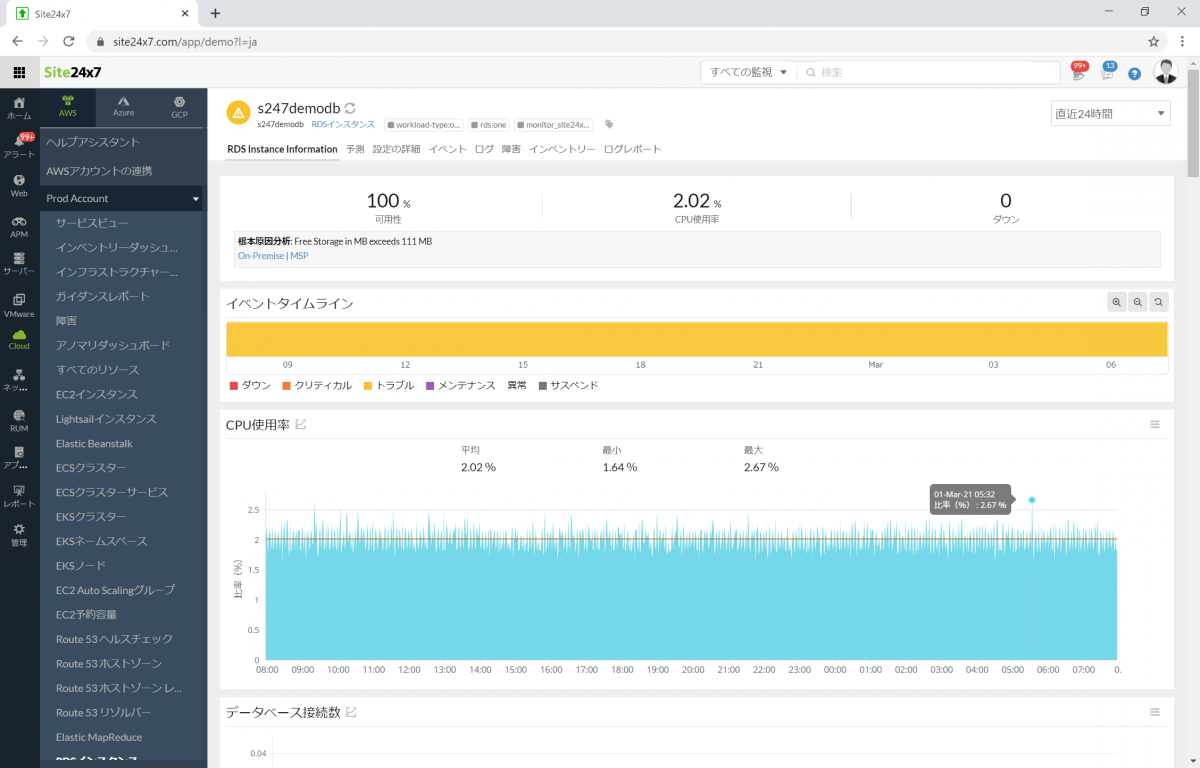Viewport: 1200px width, 768px height.
Task: Open データベース接続数 chart in new window
Action: click(351, 712)
